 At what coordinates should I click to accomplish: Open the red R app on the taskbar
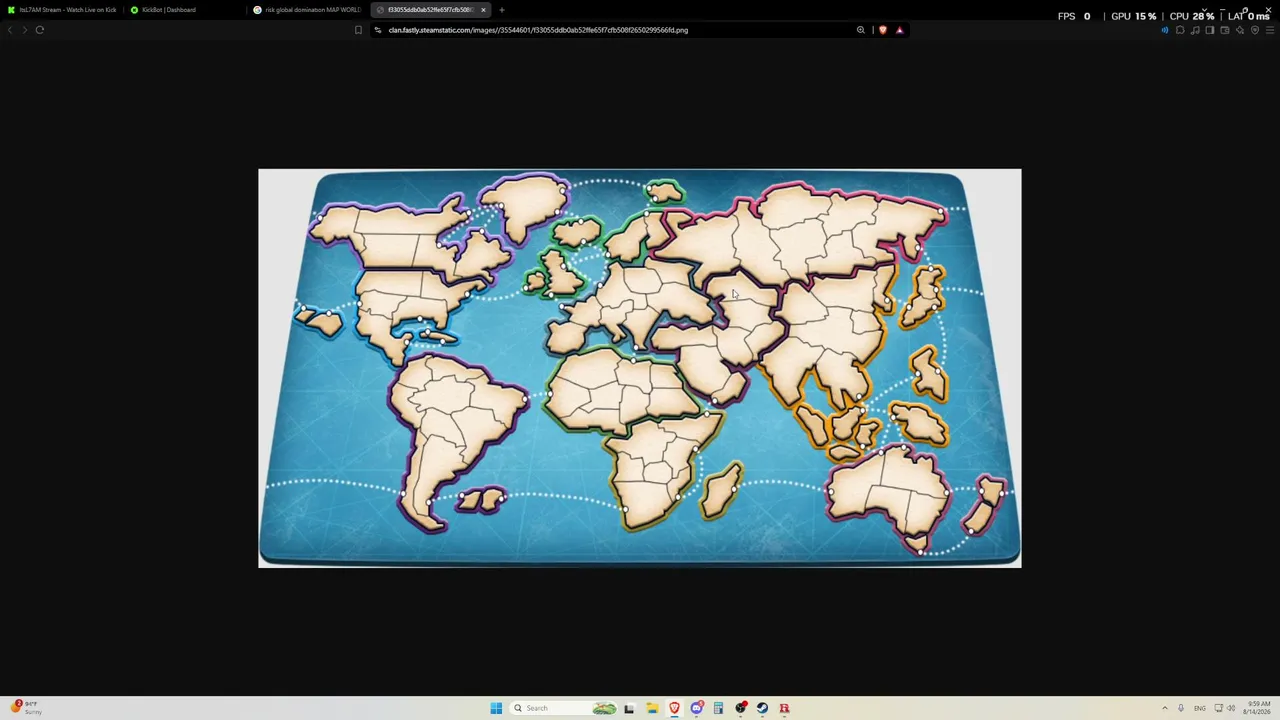click(x=784, y=708)
